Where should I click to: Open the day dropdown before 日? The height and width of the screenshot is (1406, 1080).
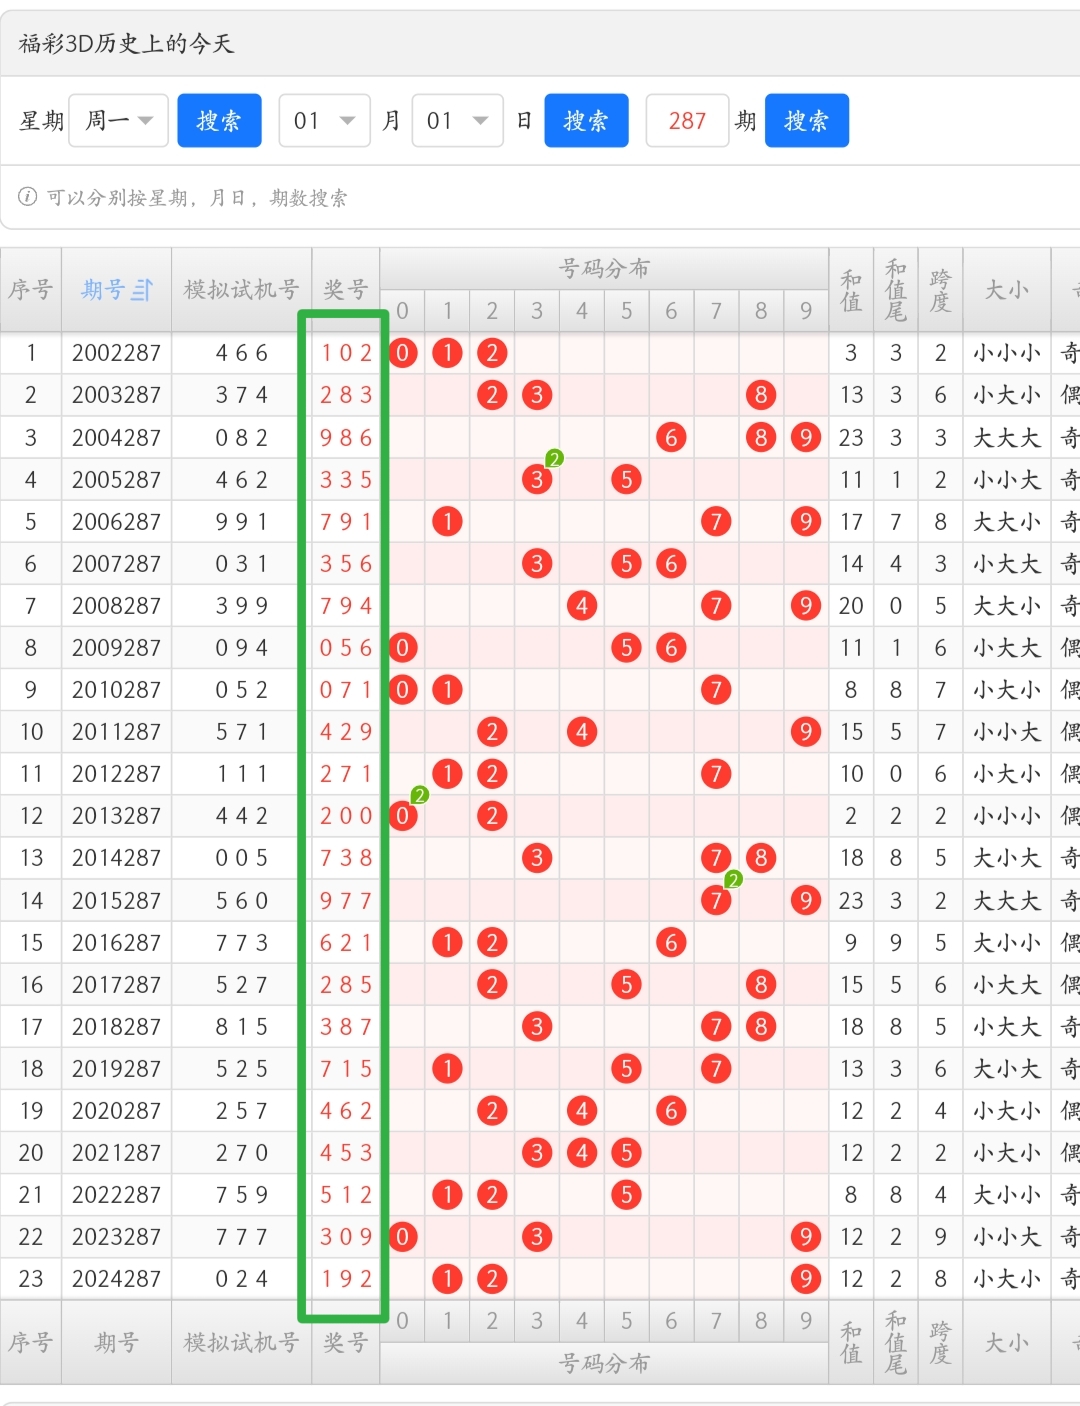[x=457, y=121]
